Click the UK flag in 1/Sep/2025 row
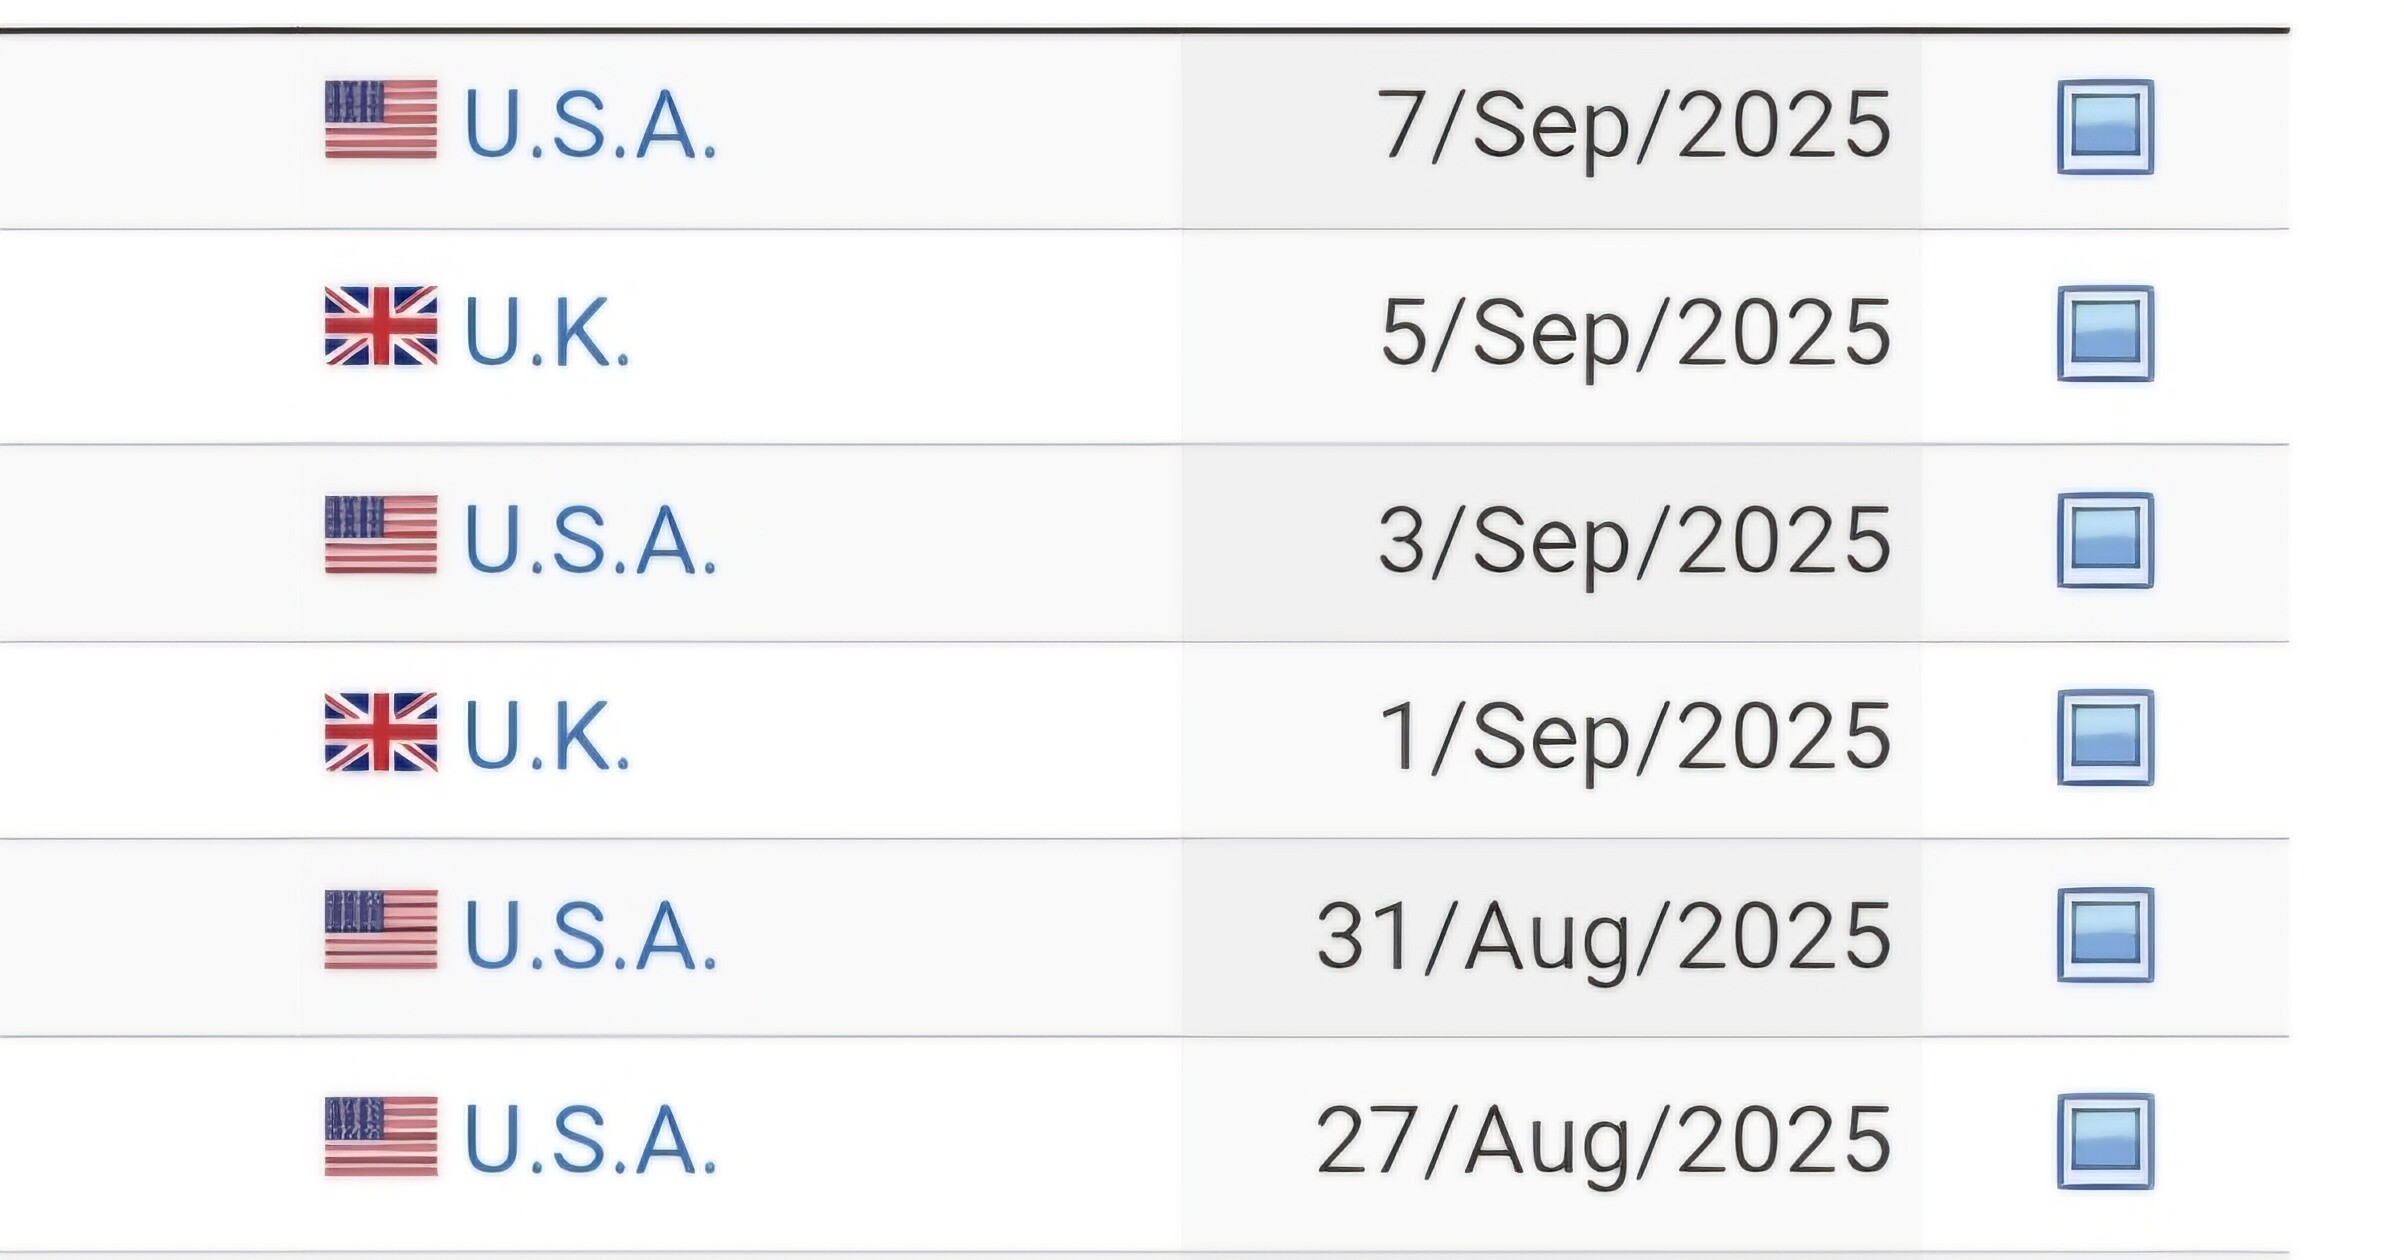Screen dimensions: 2404x1260 coord(381,732)
